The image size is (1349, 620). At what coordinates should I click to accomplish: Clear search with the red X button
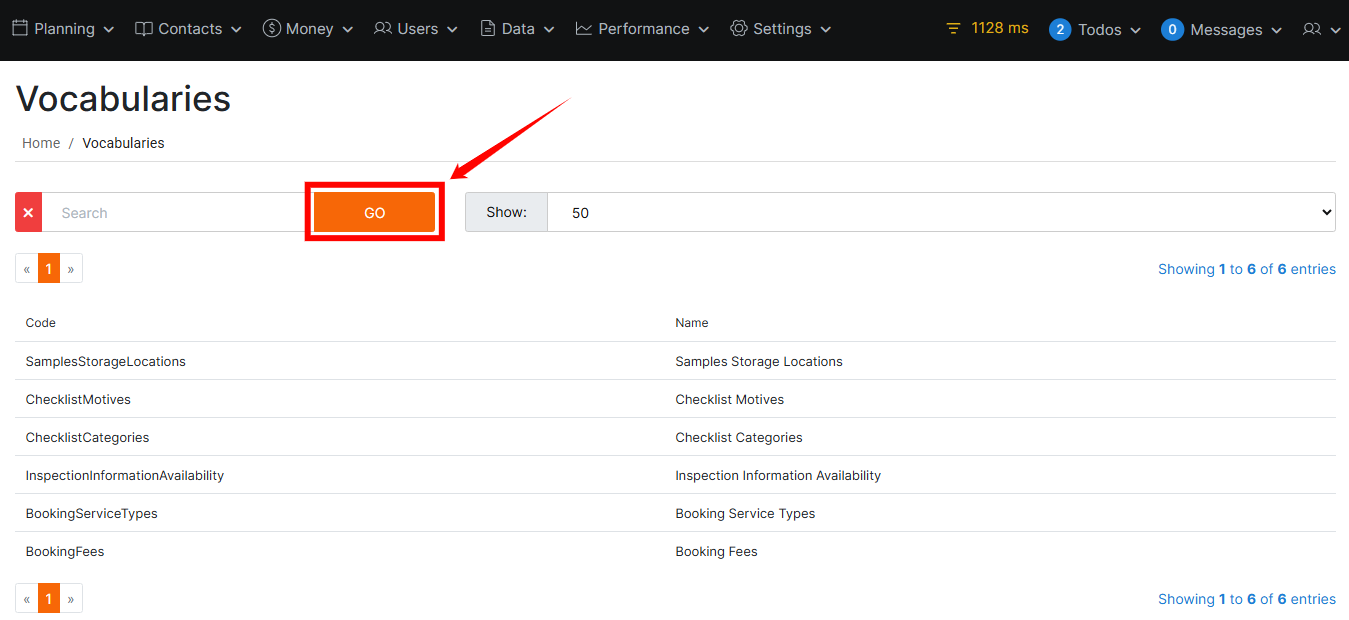[x=28, y=212]
